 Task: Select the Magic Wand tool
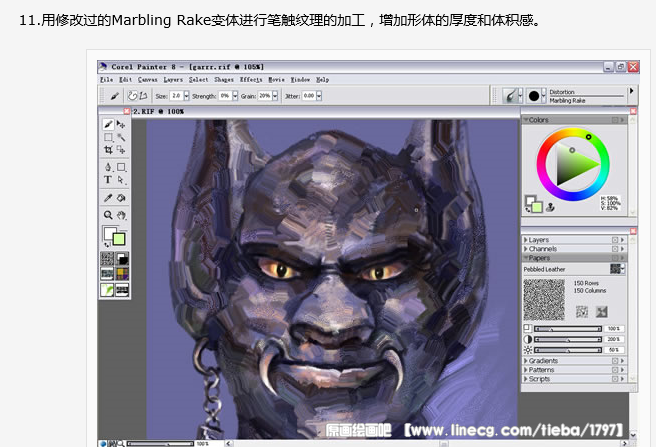pos(121,137)
